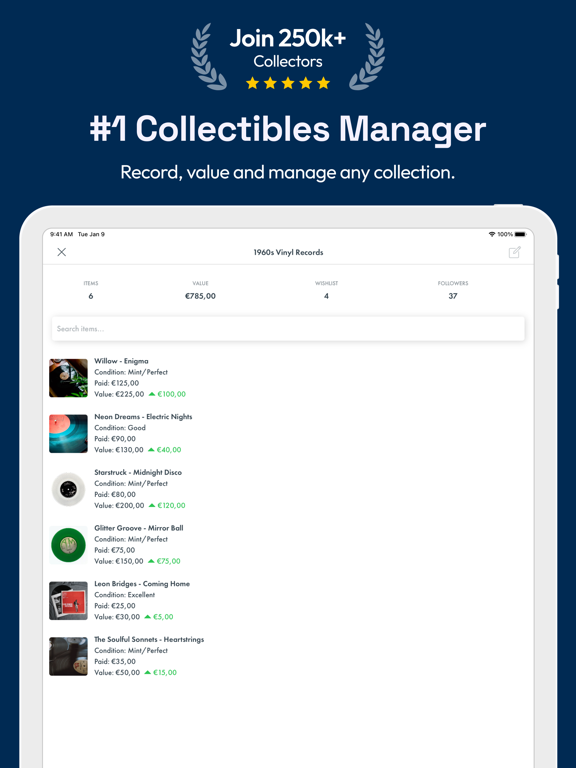
Task: Tap 'Condition: Good' on Neon Dreams row
Action: tap(120, 428)
